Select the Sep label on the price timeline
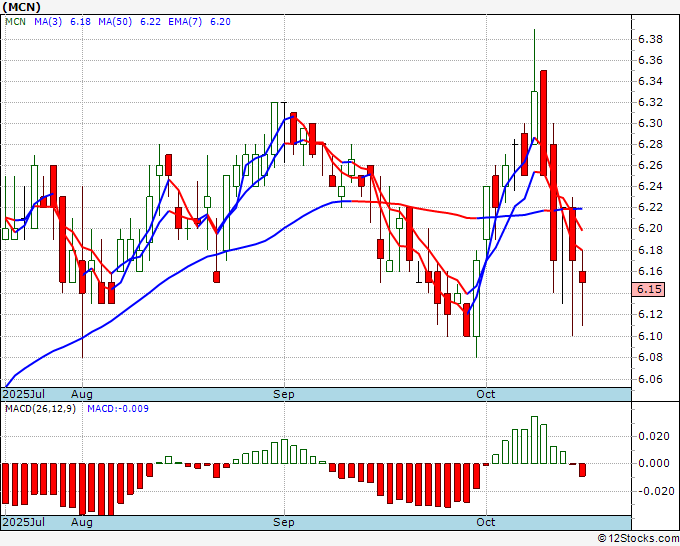The width and height of the screenshot is (680, 546). pos(284,394)
